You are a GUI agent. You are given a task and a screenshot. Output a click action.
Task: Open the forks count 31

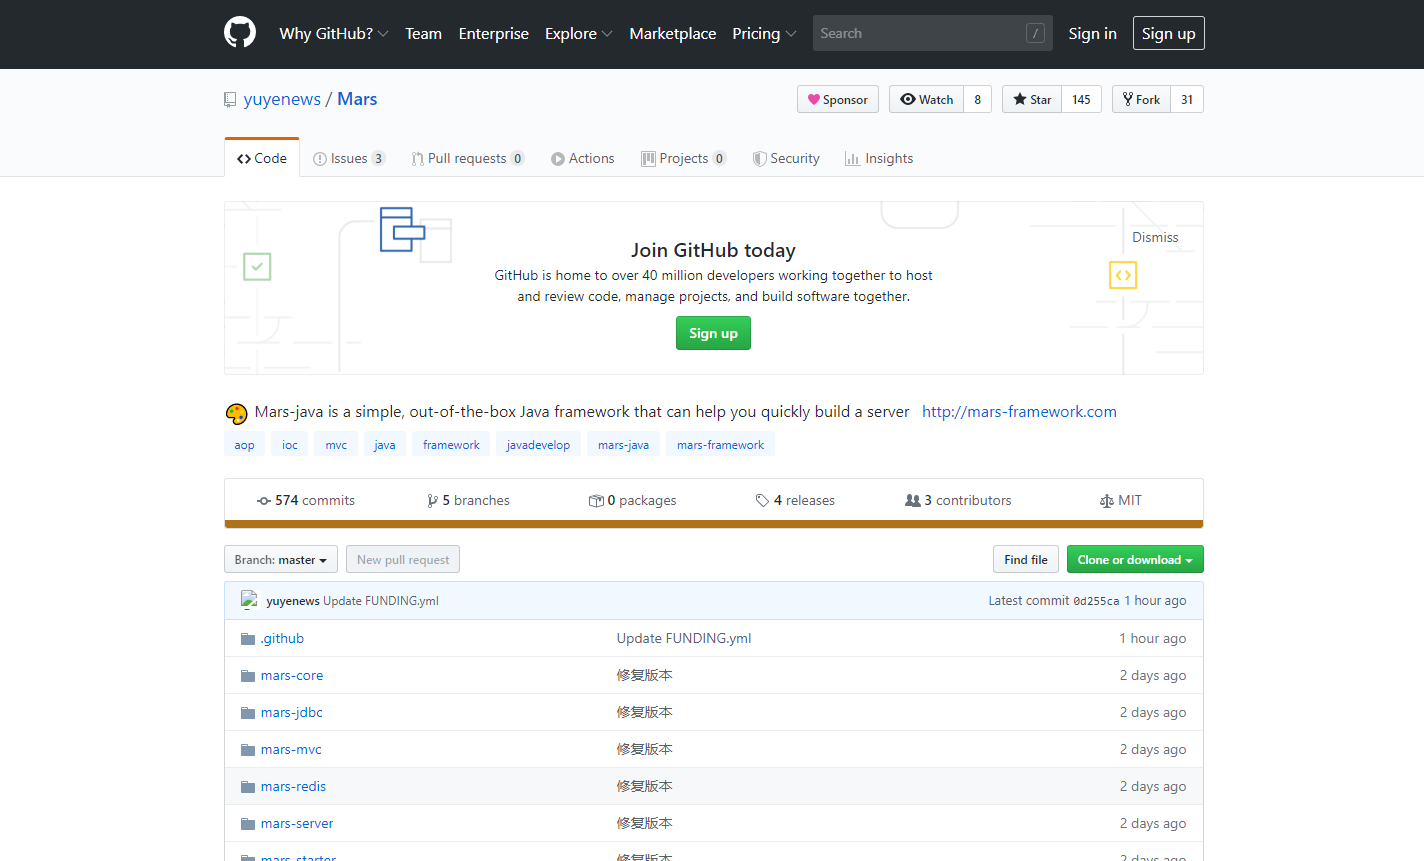point(1187,99)
